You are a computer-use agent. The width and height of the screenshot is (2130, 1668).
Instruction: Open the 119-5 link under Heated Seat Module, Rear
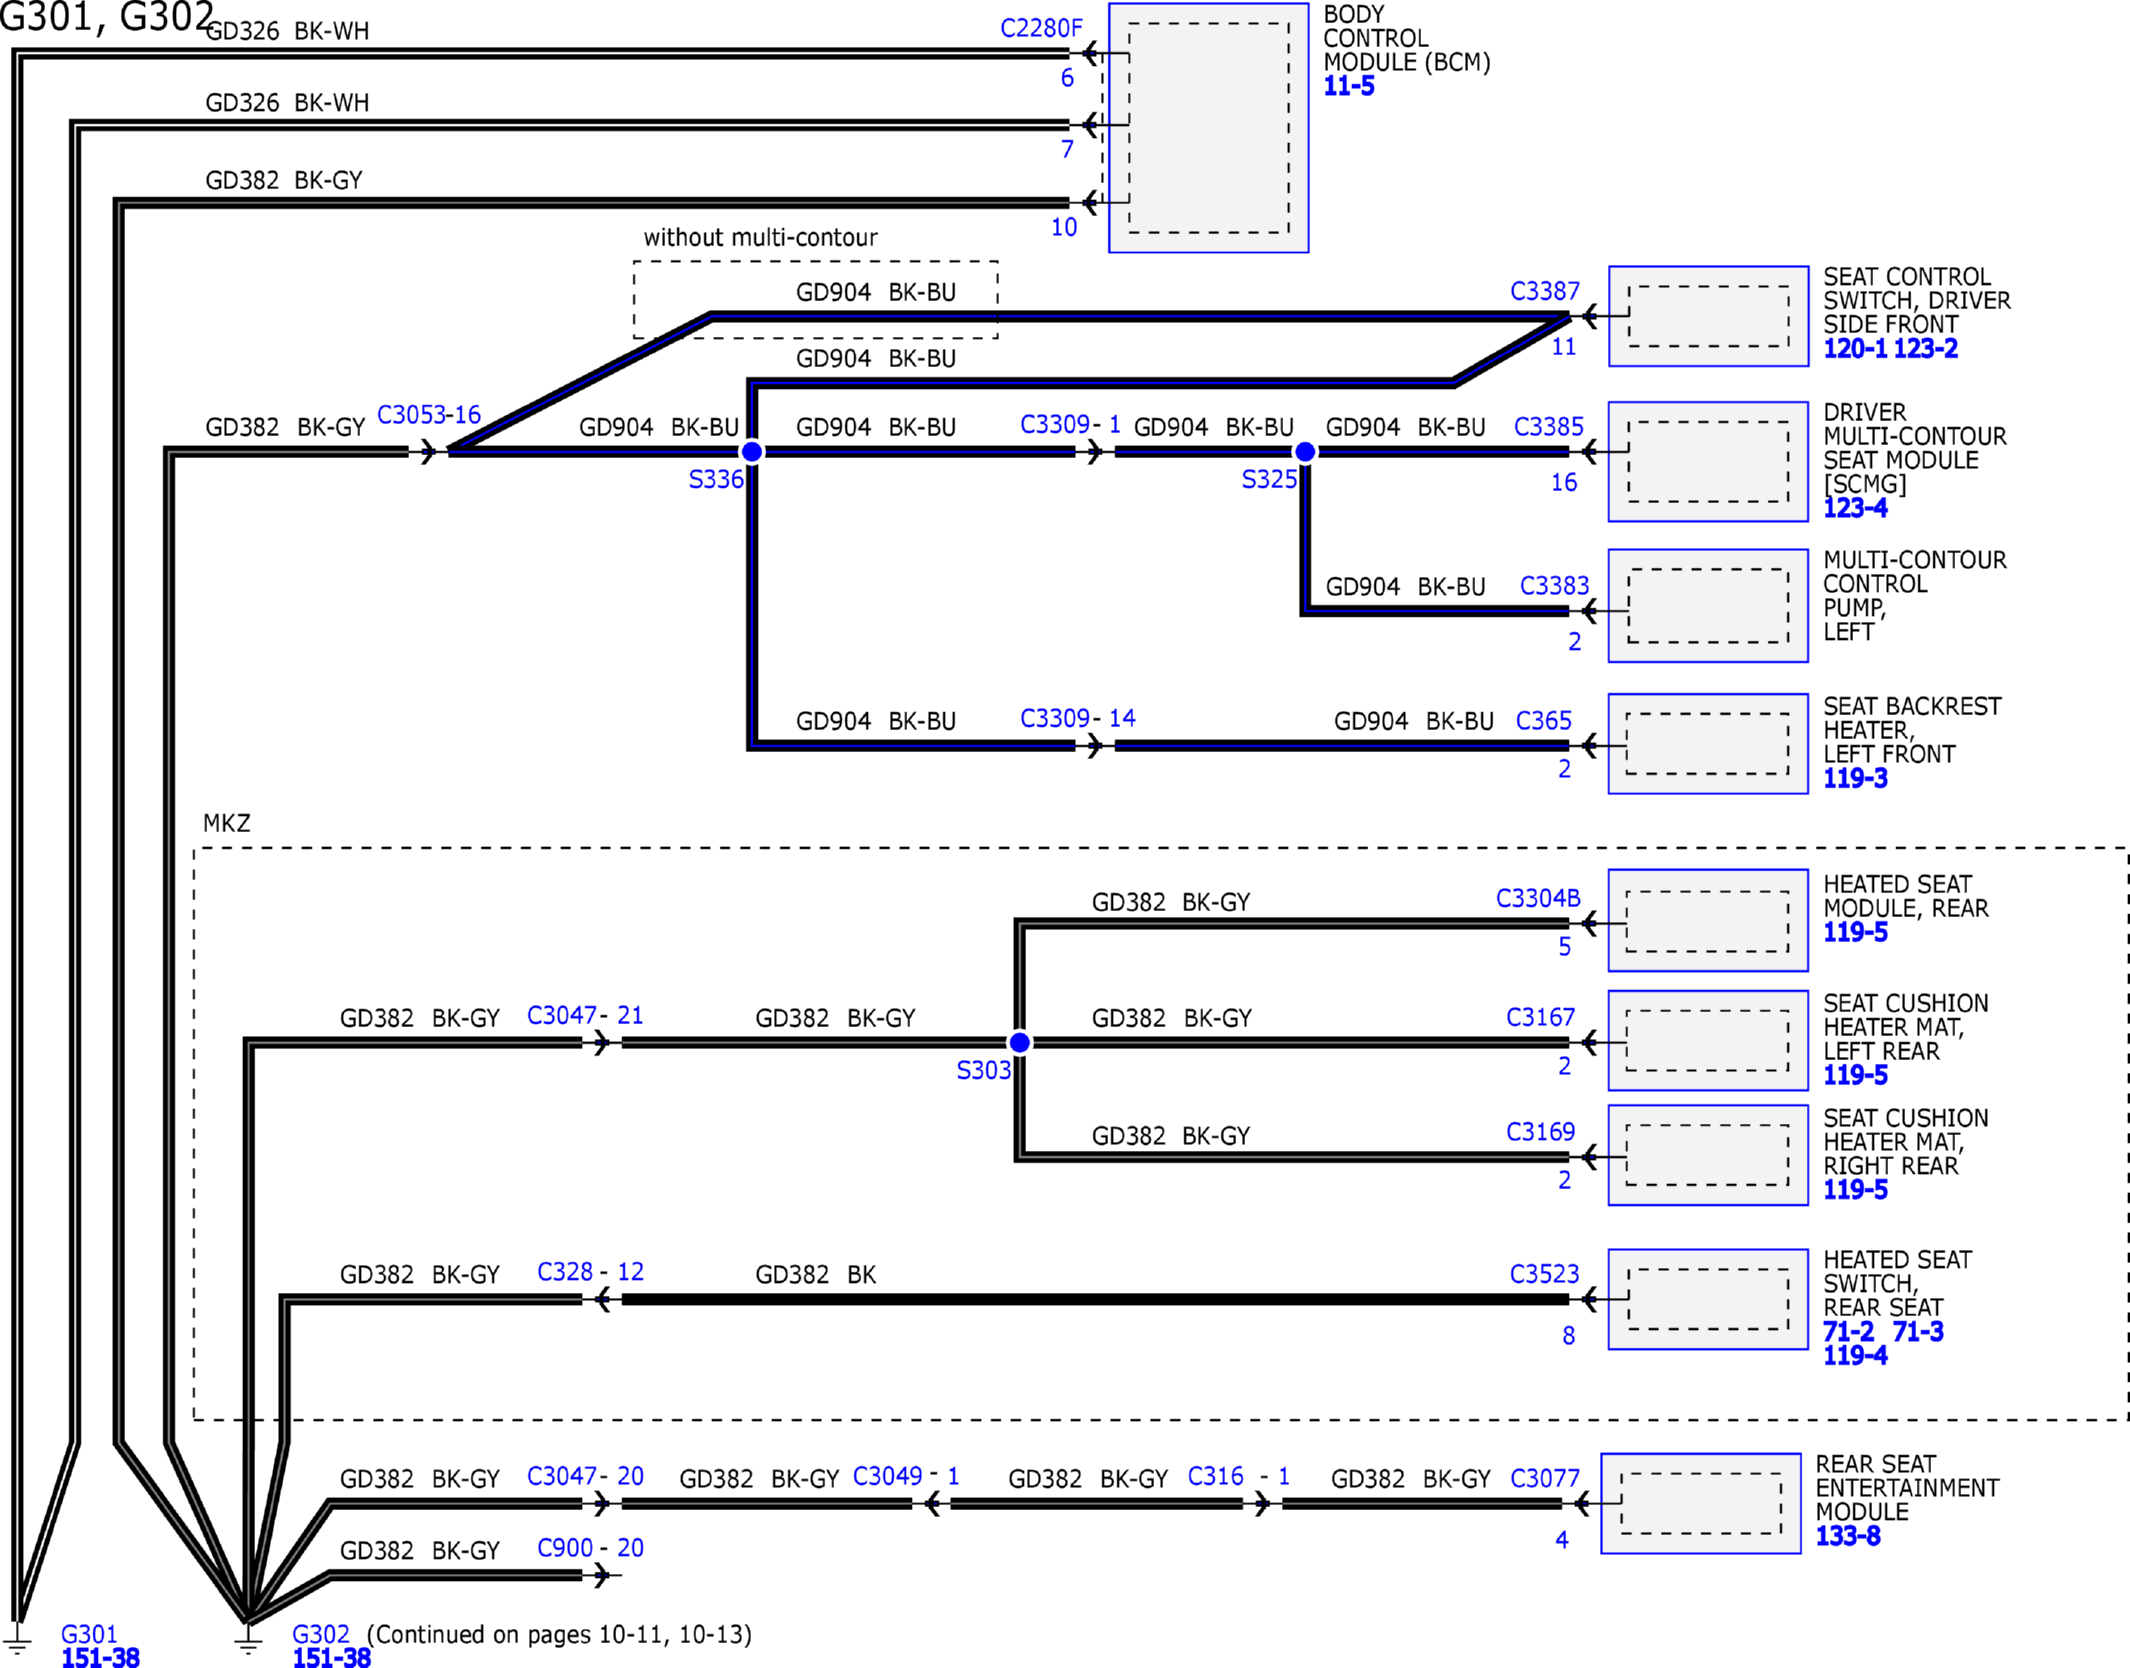[1855, 932]
